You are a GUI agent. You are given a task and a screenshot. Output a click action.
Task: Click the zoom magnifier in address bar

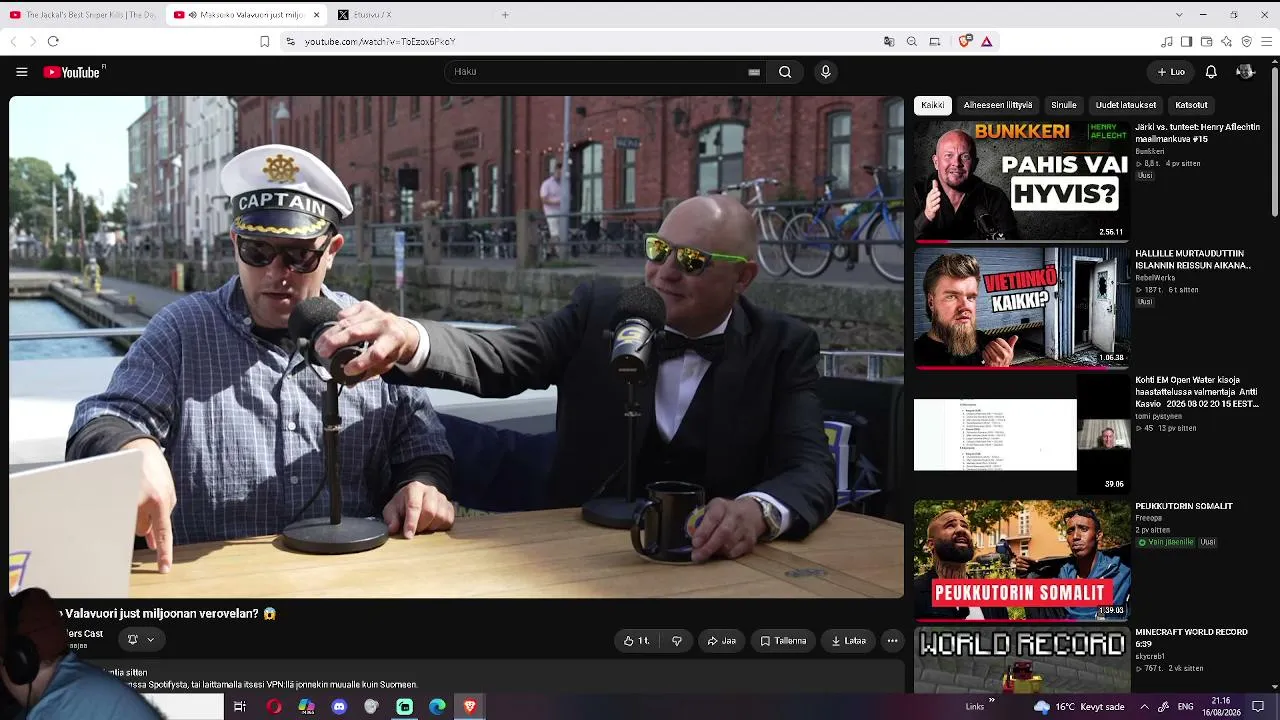pos(912,41)
